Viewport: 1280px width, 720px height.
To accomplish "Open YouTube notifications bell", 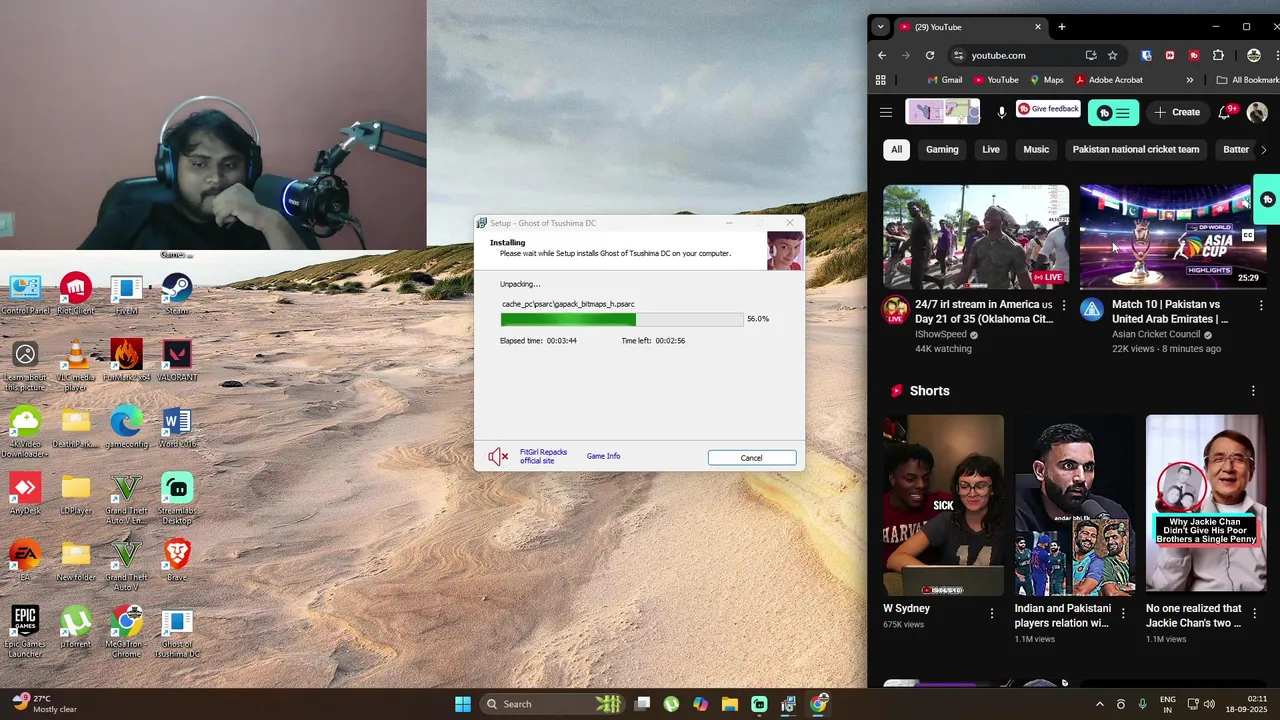I will (x=1224, y=112).
